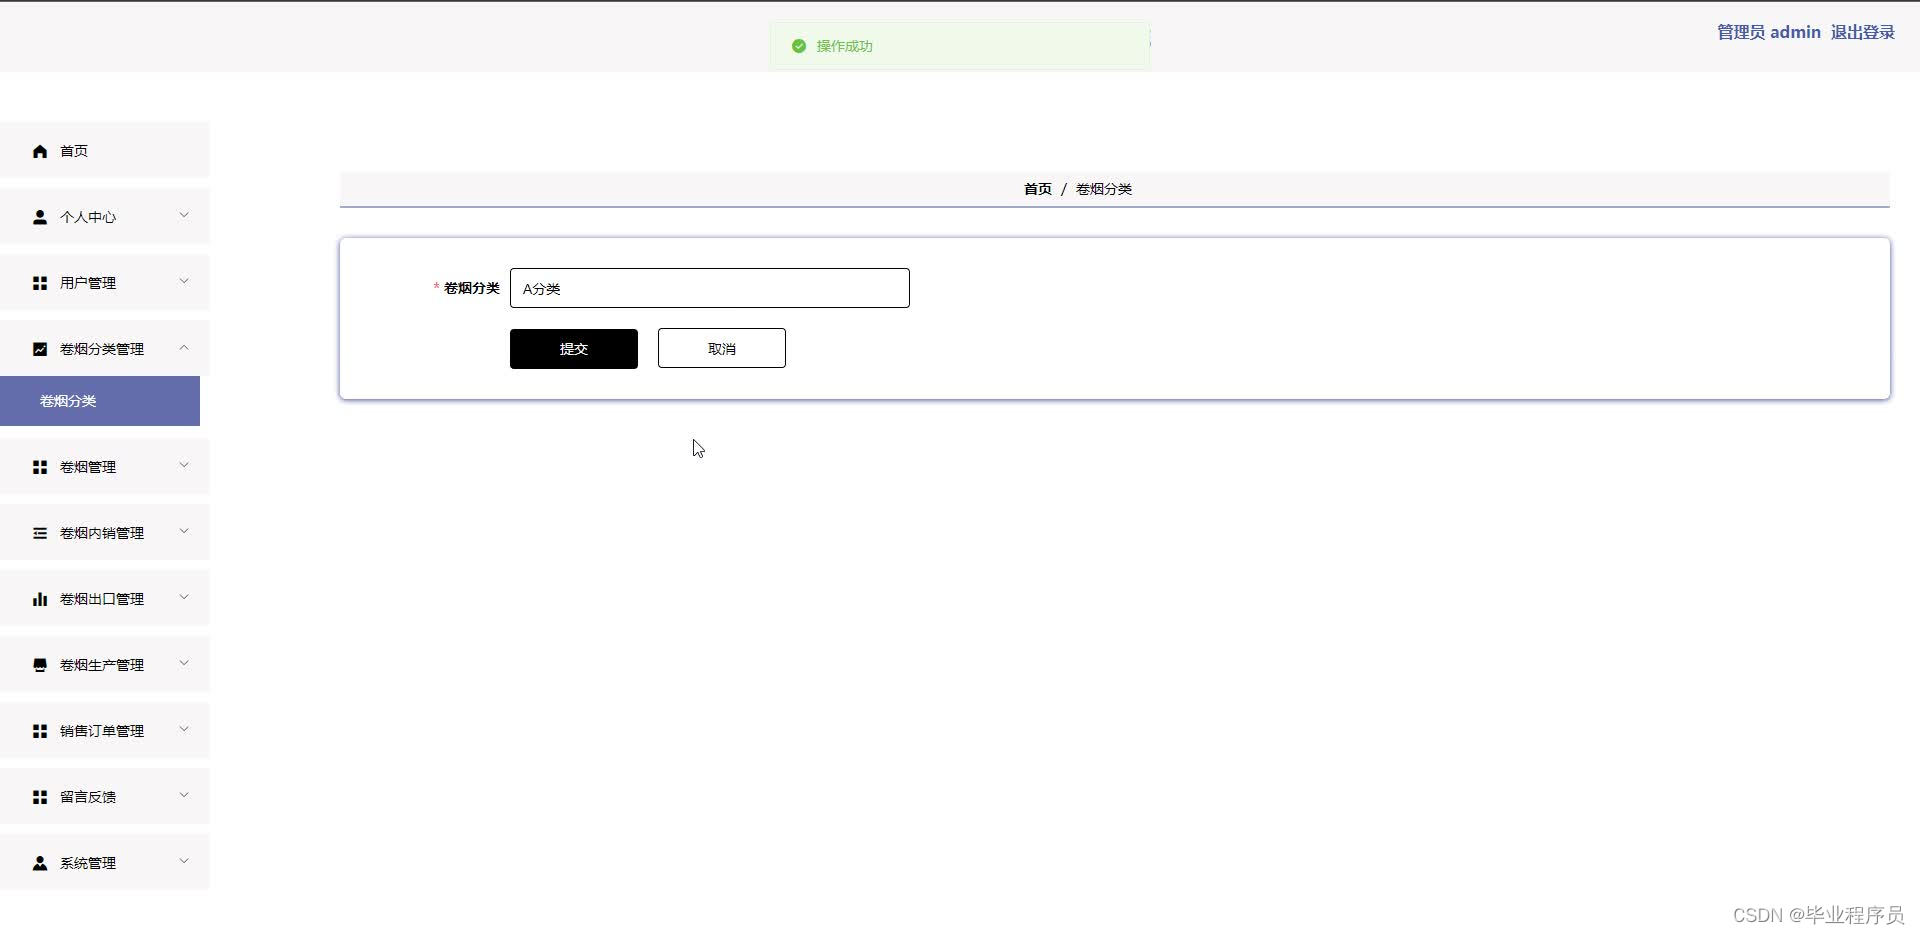Click the chart icon beside 卷烟分类管理

pyautogui.click(x=40, y=349)
